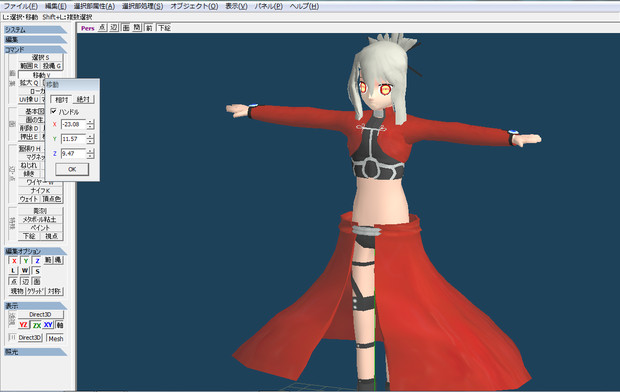Screen dimensions: 620x392
Task: Select the ウェイト weight command
Action: click(29, 199)
